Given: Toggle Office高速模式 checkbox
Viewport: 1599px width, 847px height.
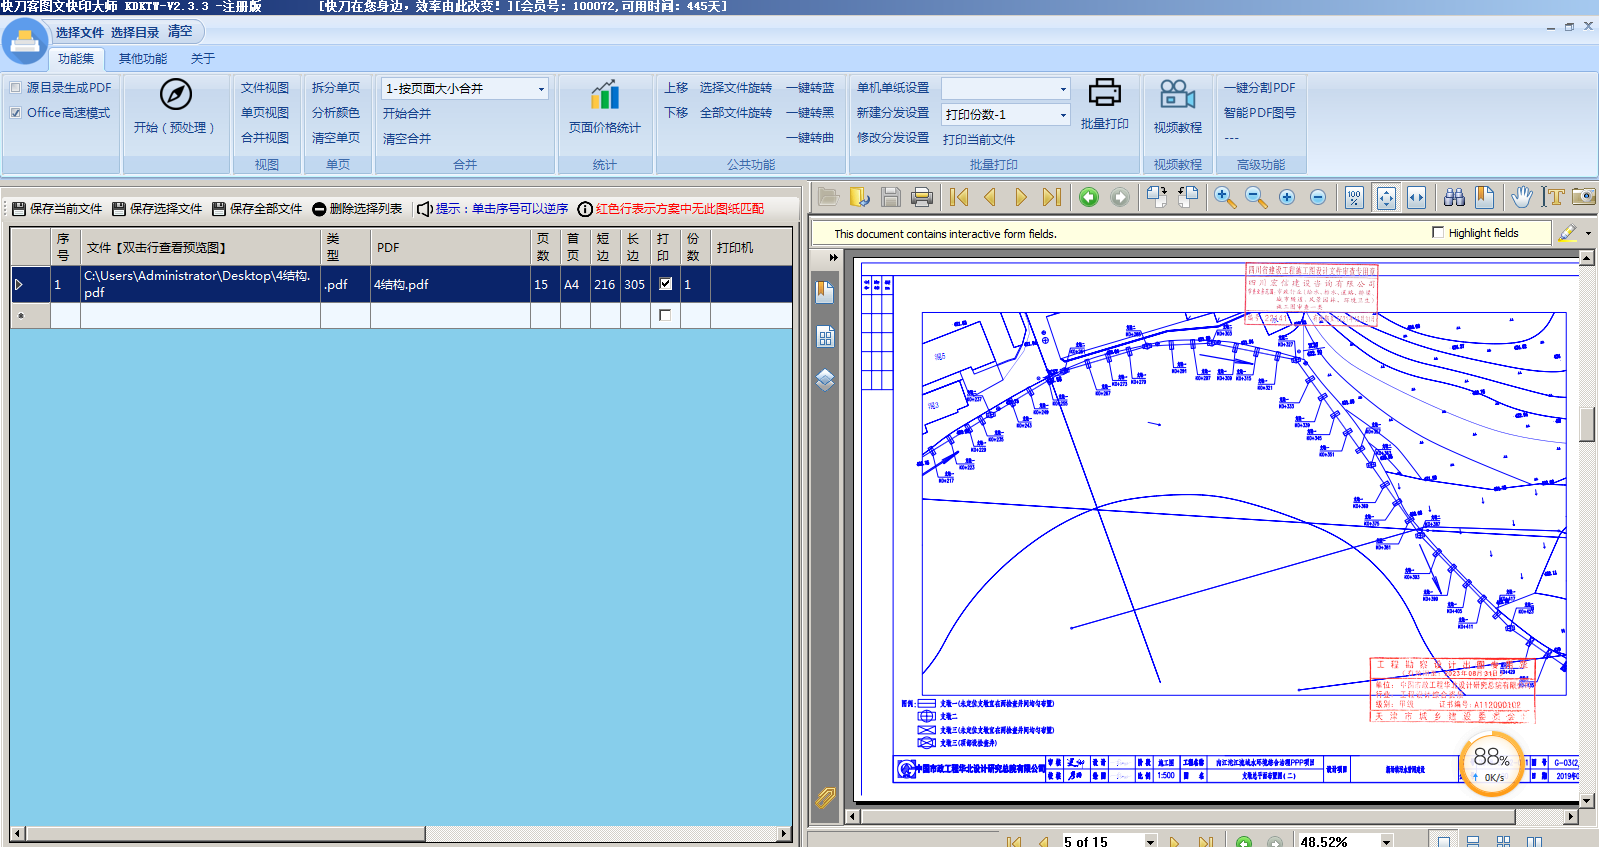Looking at the screenshot, I should pos(16,113).
